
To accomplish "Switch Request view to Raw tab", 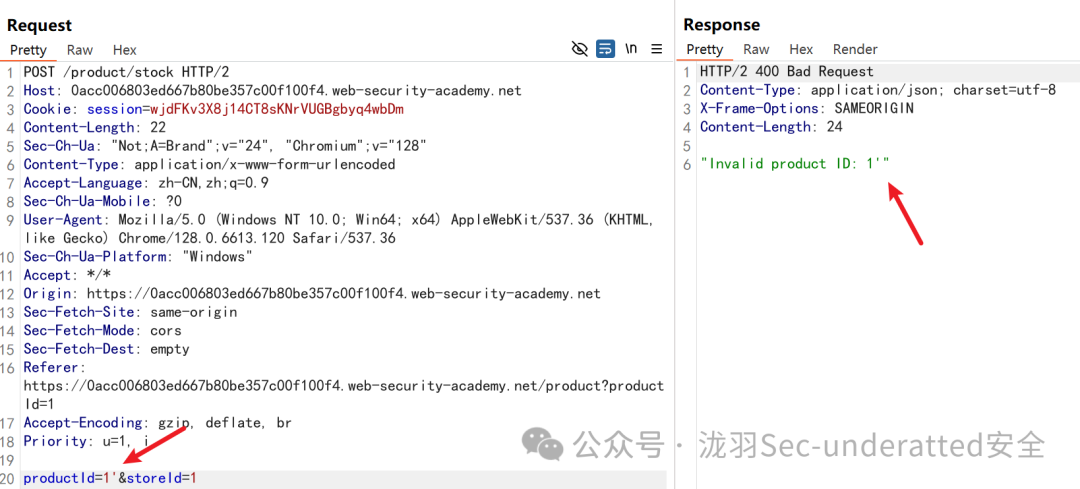I will click(80, 50).
